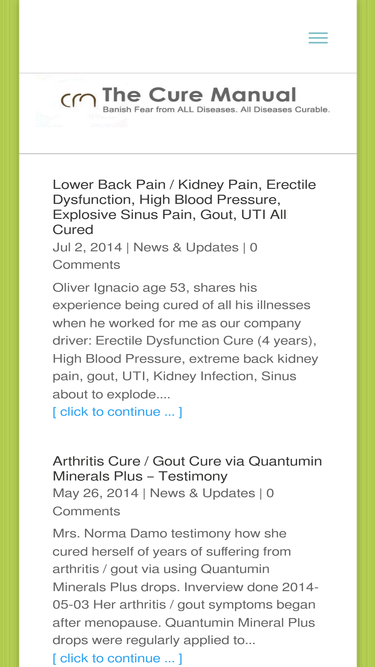Click The Cure Manual site title

pyautogui.click(x=199, y=94)
